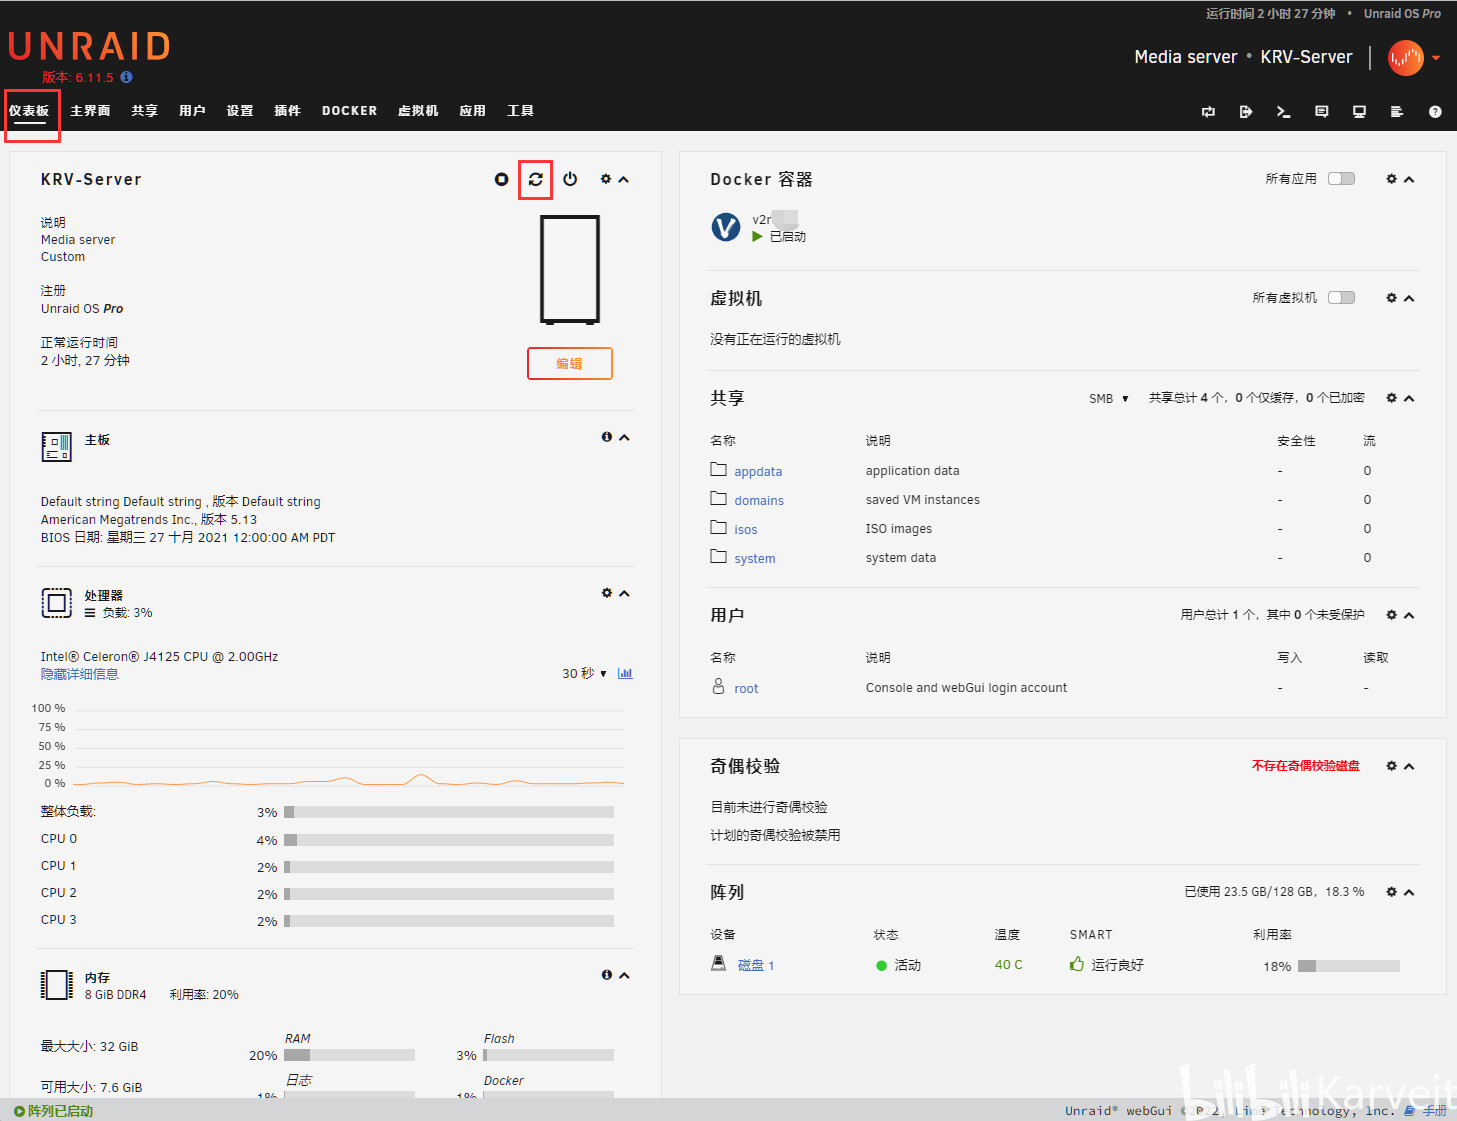Viewport: 1457px width, 1121px height.
Task: Open the domains share link
Action: pos(759,500)
